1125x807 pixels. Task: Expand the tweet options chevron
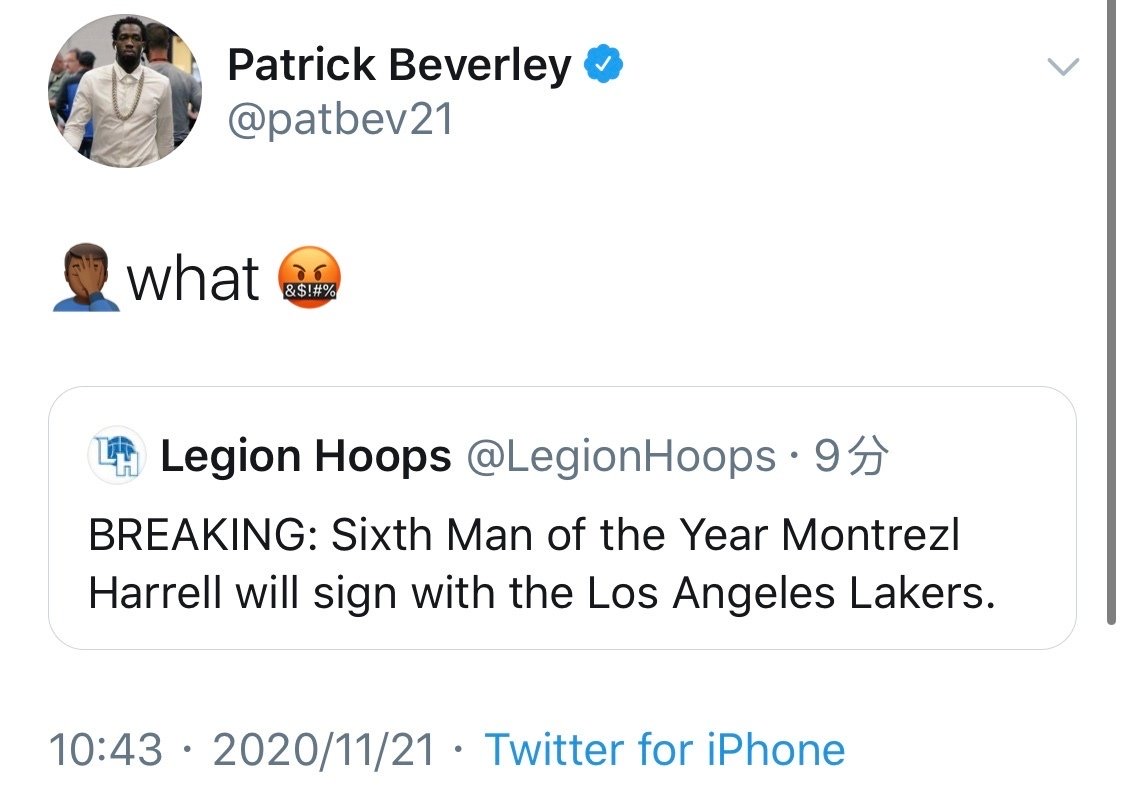coord(1062,68)
